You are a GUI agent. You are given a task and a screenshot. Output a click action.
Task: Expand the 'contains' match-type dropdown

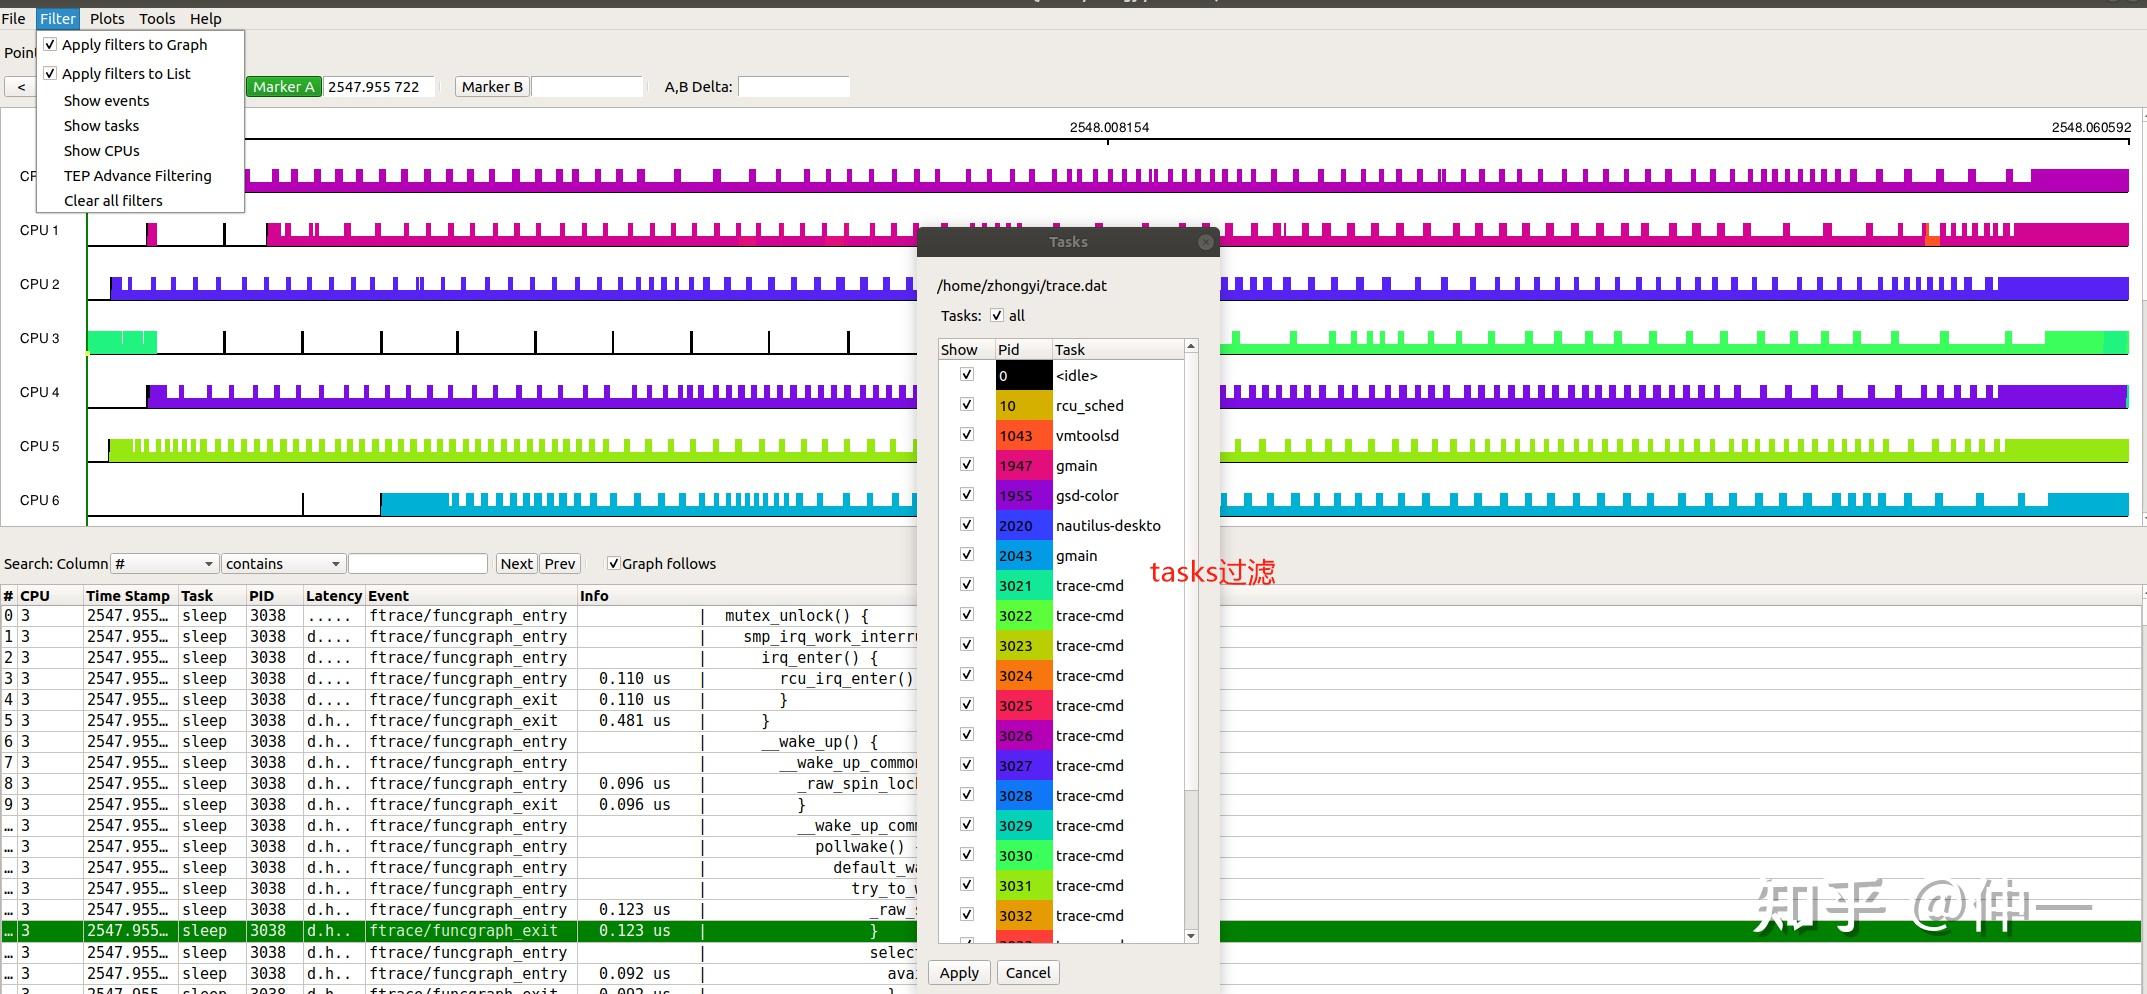click(283, 564)
